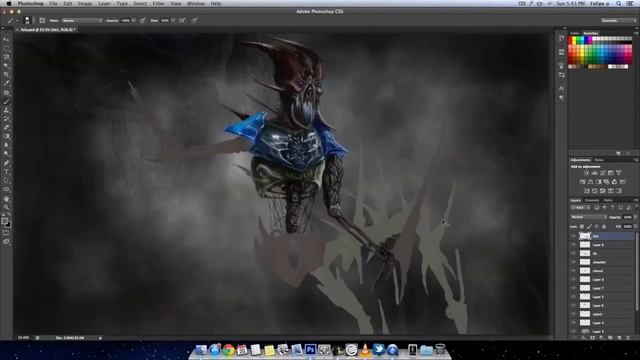Select the Hand tool
This screenshot has height=360, width=640.
tap(6, 199)
